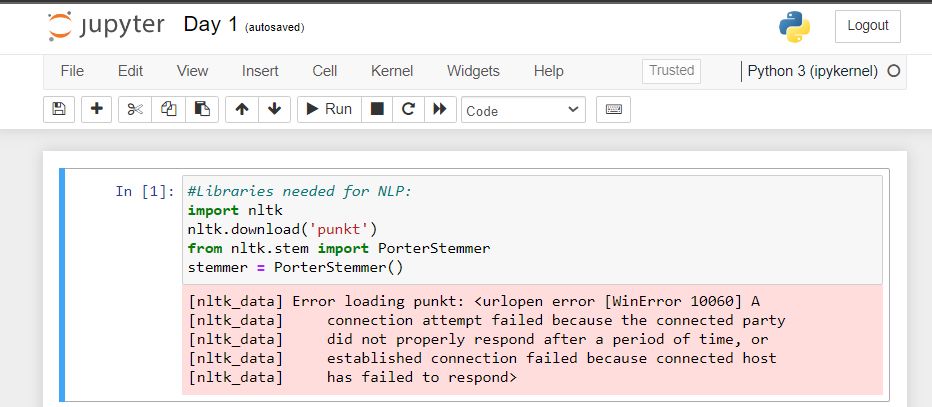This screenshot has height=407, width=932.
Task: Save notebook with floppy disk icon
Action: [x=59, y=109]
